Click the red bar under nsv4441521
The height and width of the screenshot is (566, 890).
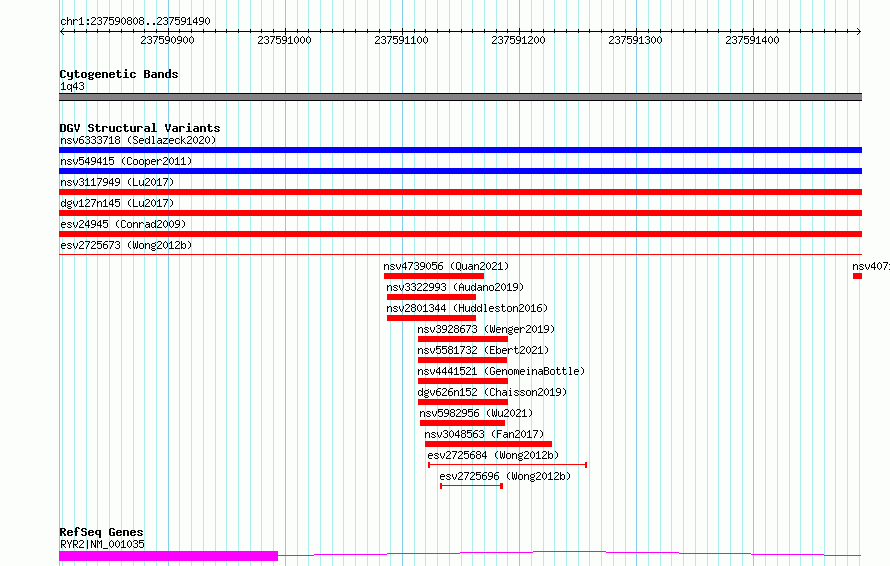click(463, 381)
